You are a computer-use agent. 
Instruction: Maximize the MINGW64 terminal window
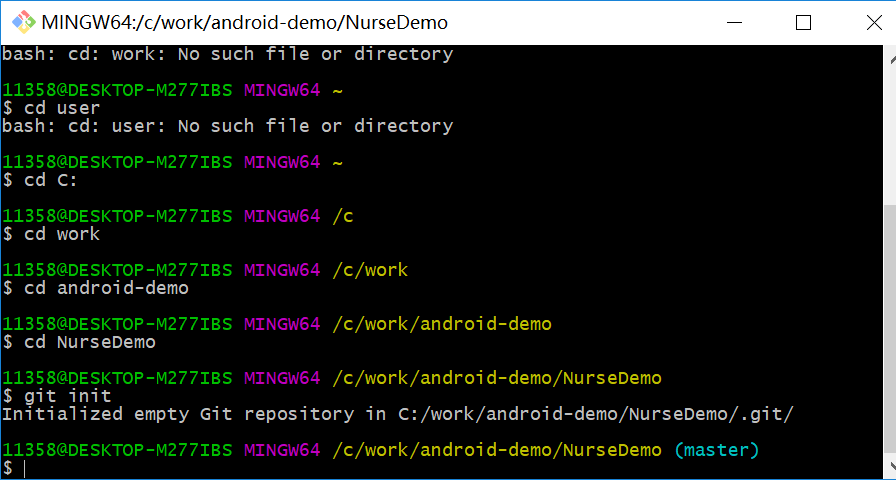(x=803, y=22)
